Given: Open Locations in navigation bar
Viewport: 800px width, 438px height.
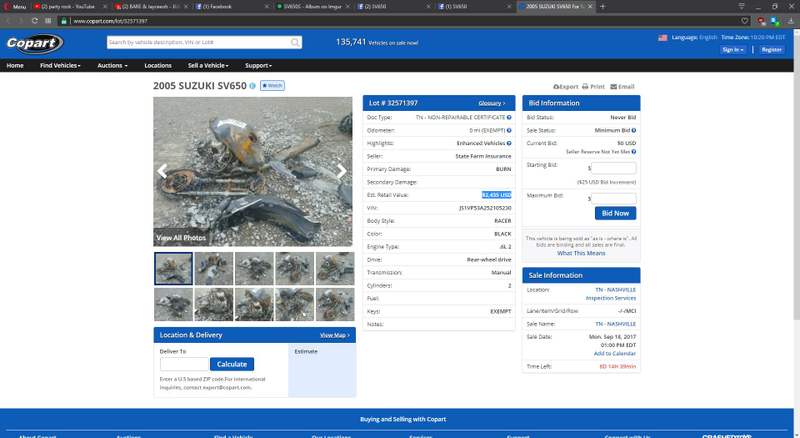Looking at the screenshot, I should [x=158, y=65].
